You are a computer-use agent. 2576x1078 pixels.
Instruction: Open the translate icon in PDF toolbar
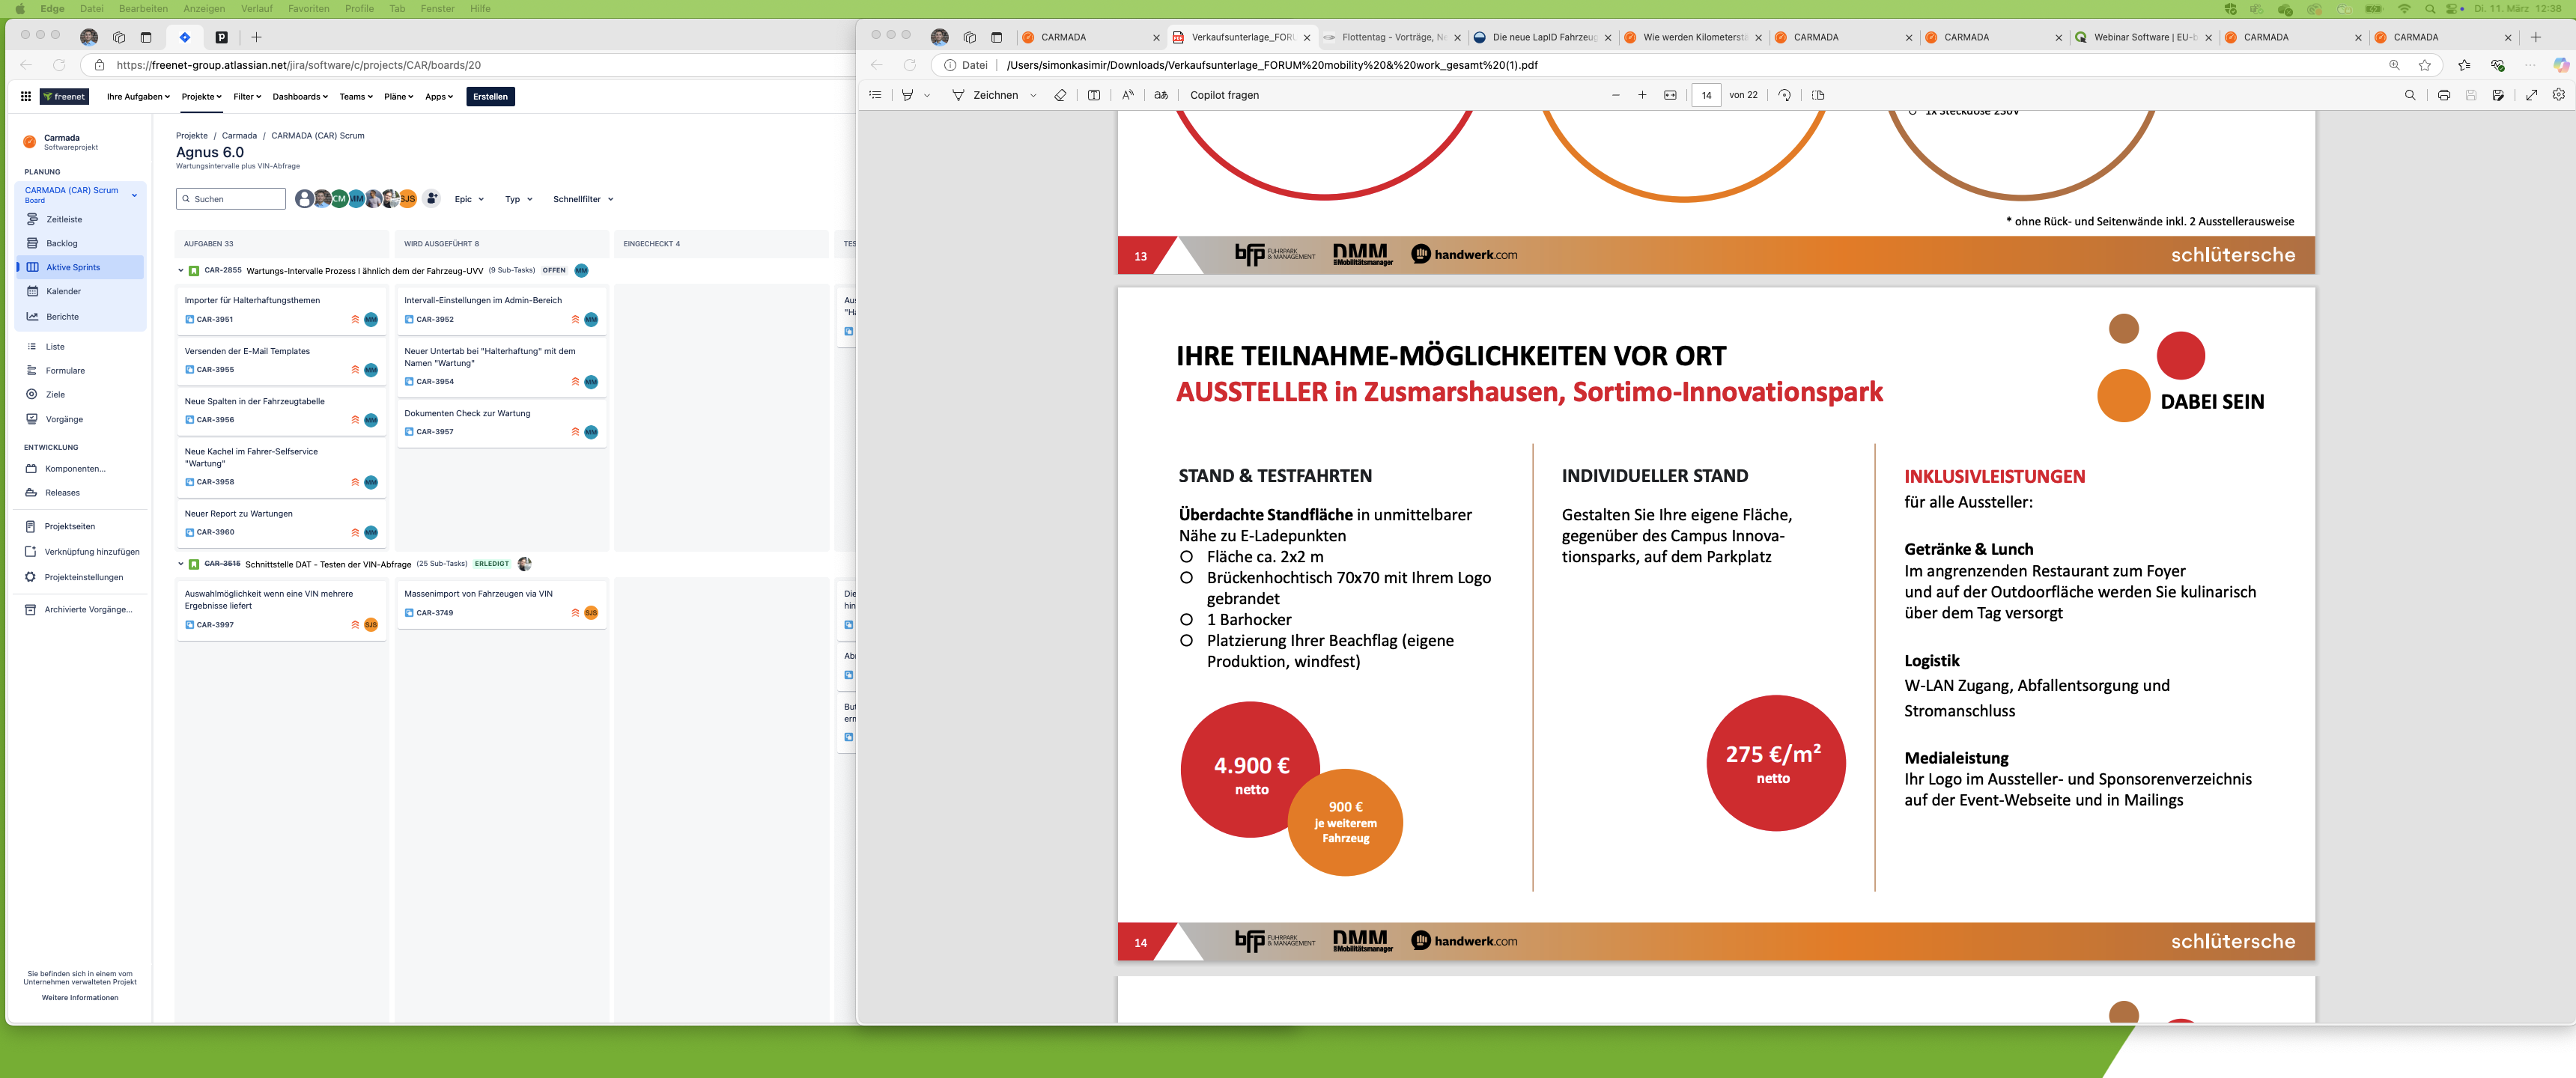tap(1161, 95)
